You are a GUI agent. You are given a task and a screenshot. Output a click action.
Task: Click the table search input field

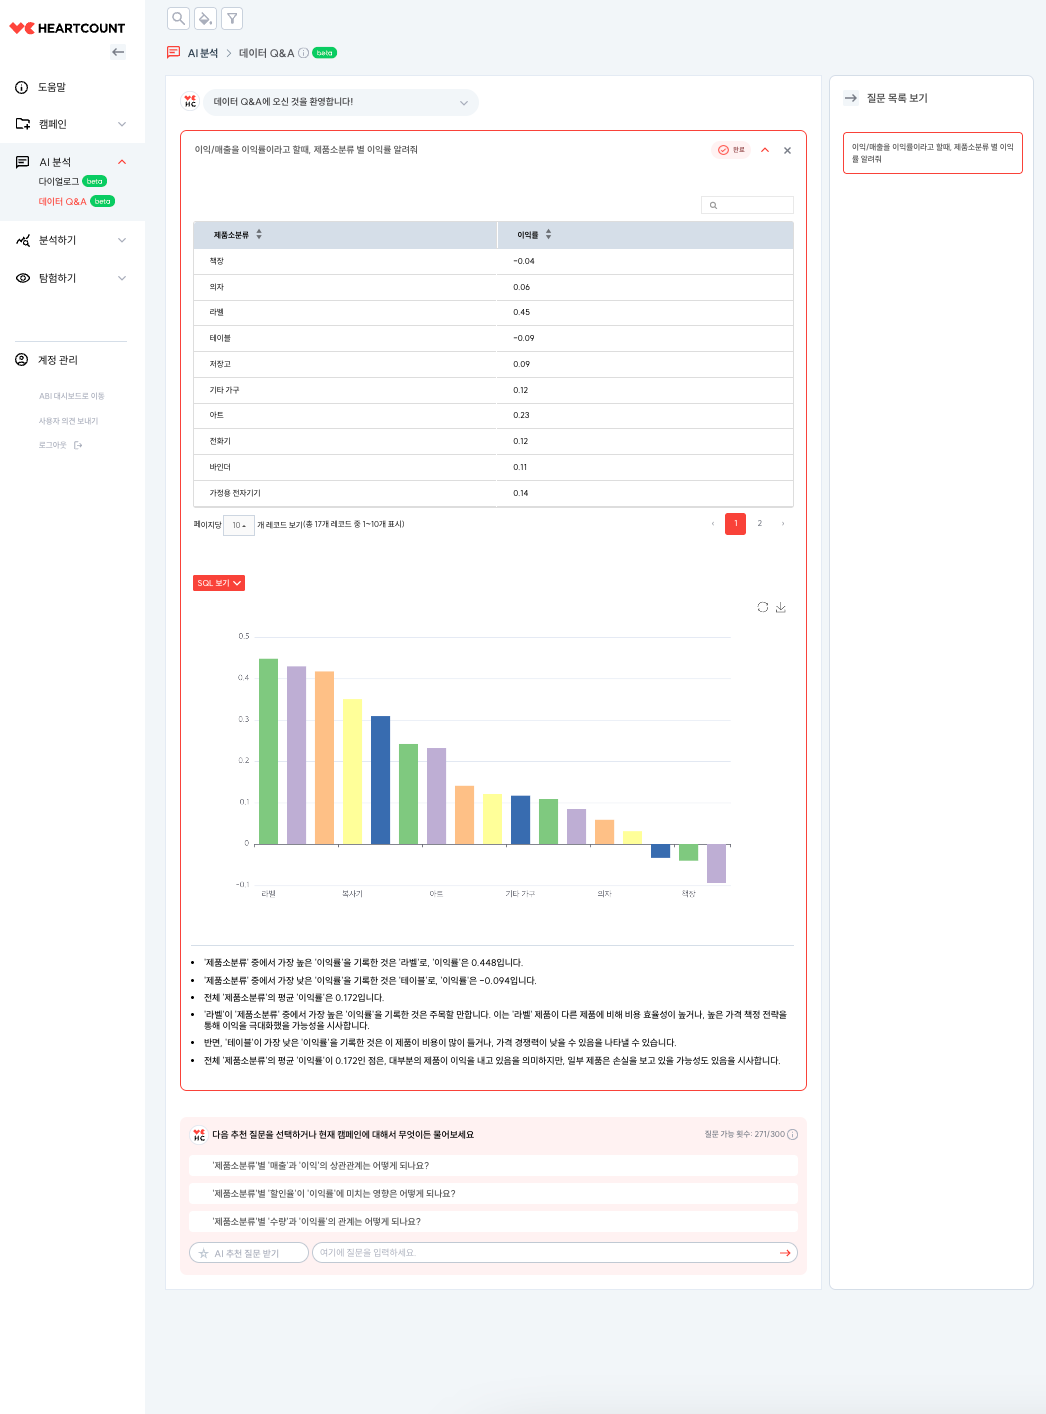[x=748, y=205]
